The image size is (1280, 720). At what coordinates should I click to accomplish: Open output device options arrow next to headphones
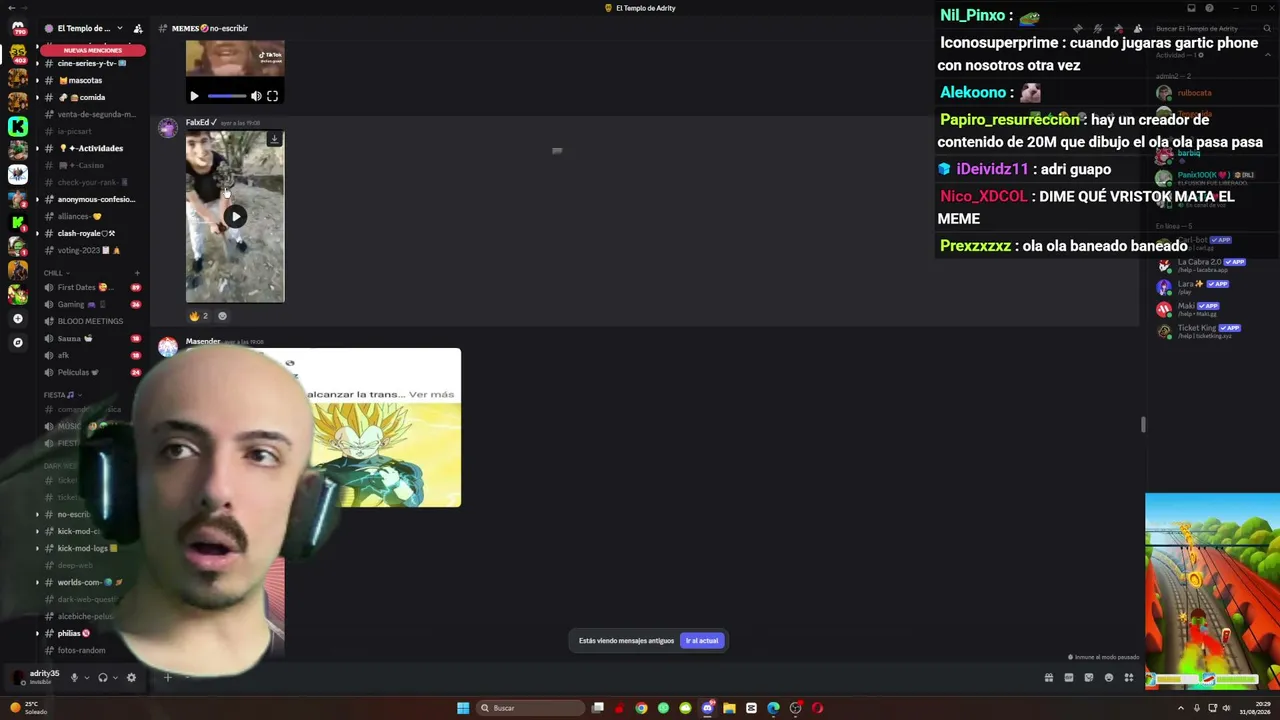[x=115, y=677]
